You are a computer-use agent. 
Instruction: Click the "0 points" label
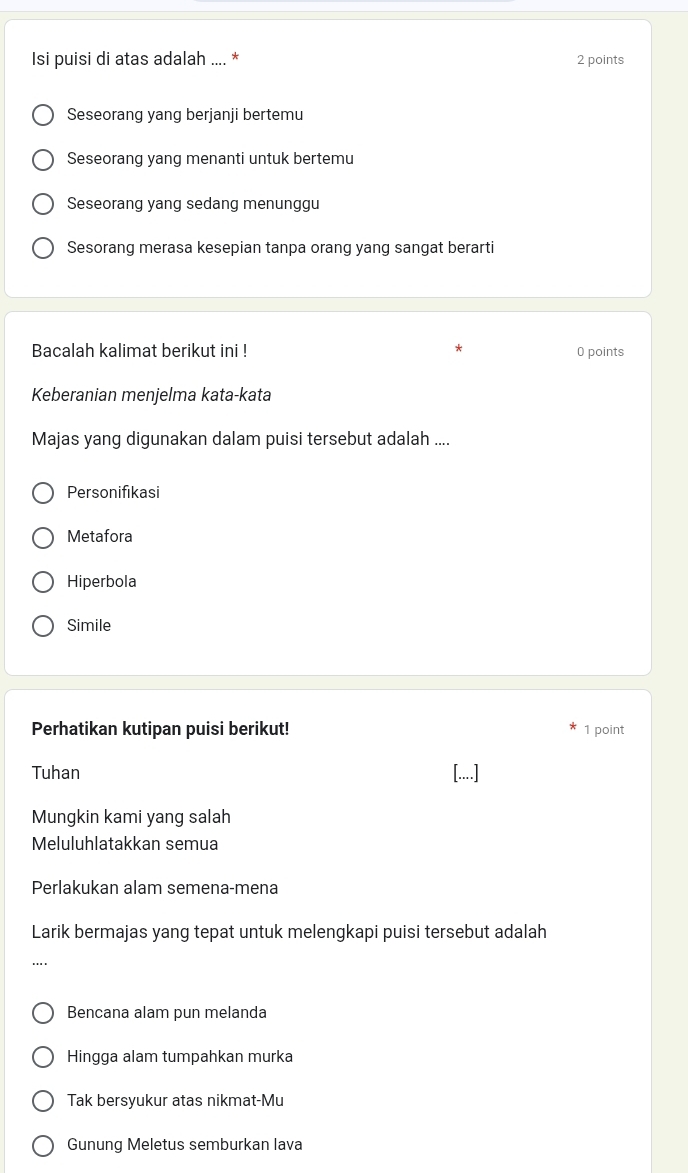point(600,352)
